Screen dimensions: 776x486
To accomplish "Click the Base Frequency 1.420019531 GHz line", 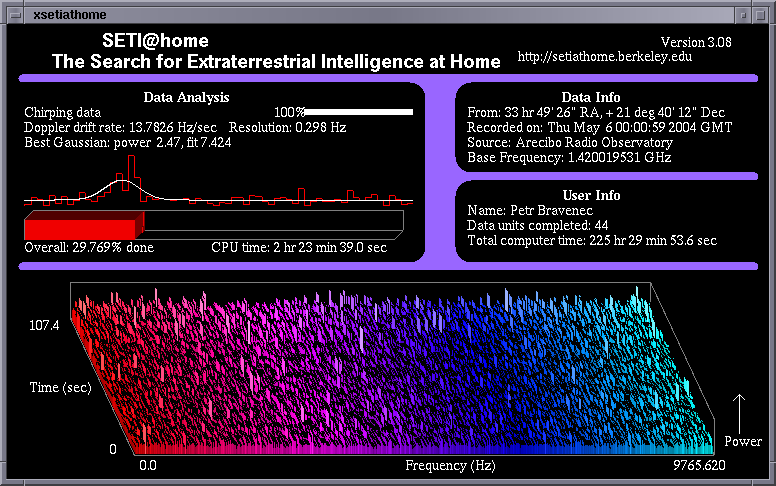I will (x=569, y=157).
